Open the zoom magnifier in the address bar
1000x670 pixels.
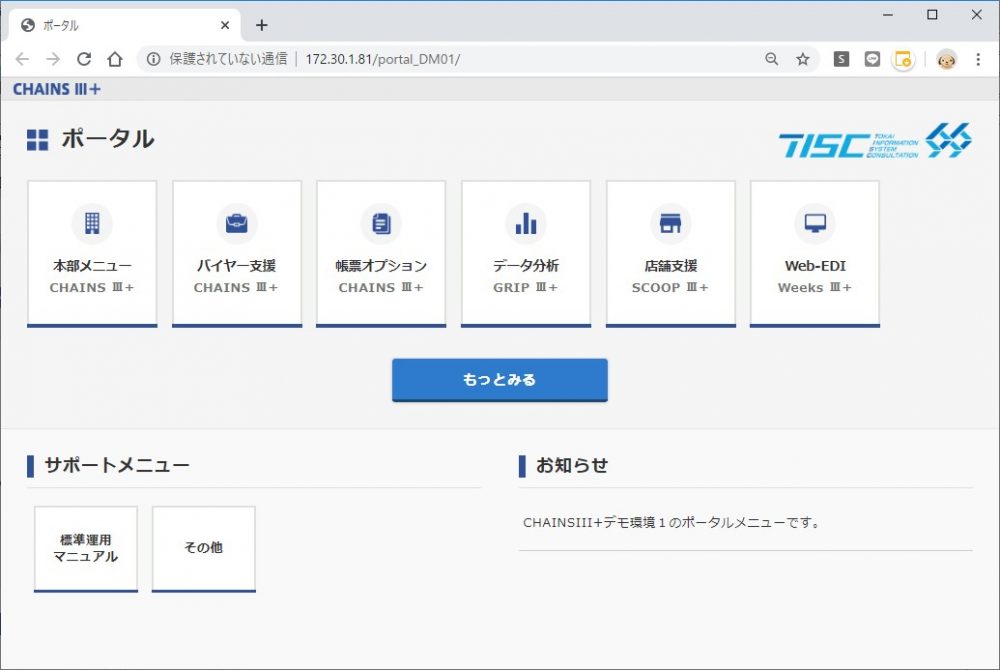click(x=772, y=59)
